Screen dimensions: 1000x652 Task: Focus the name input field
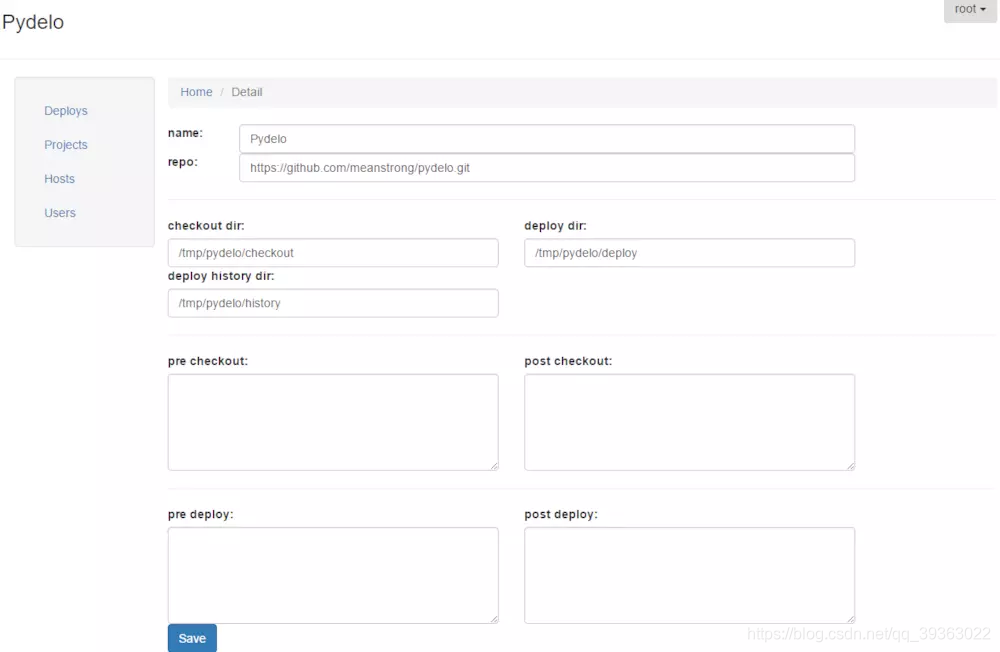point(547,138)
